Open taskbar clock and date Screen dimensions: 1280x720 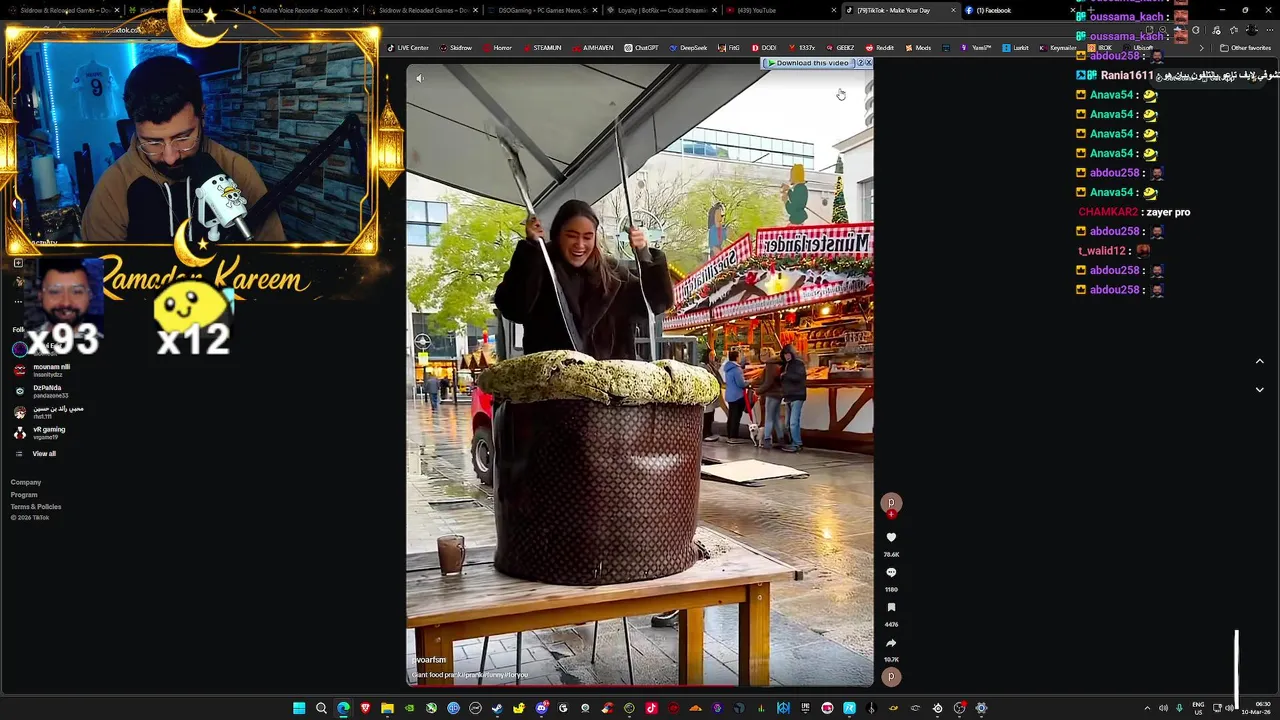(1256, 708)
